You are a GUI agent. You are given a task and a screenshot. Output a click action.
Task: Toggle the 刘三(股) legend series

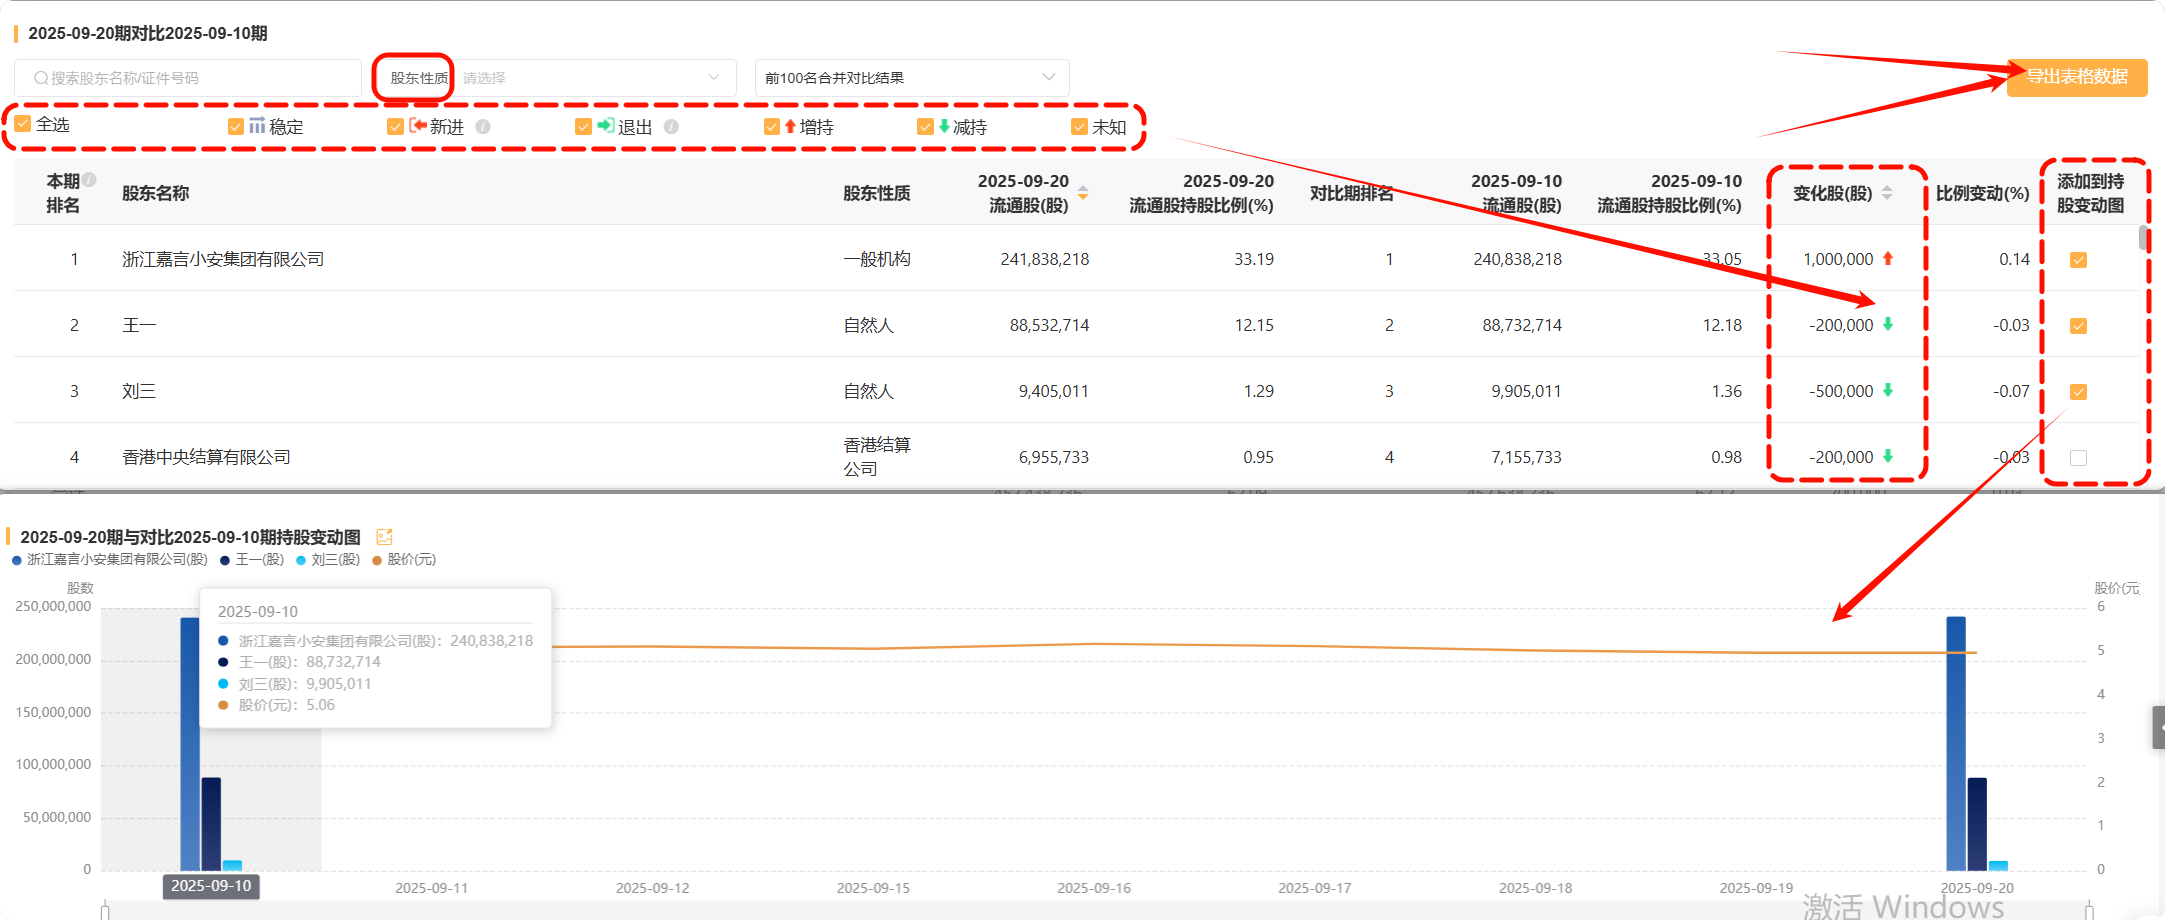click(328, 560)
